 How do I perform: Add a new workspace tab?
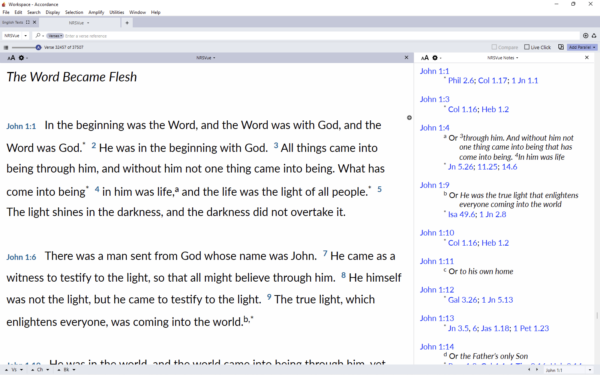click(127, 23)
